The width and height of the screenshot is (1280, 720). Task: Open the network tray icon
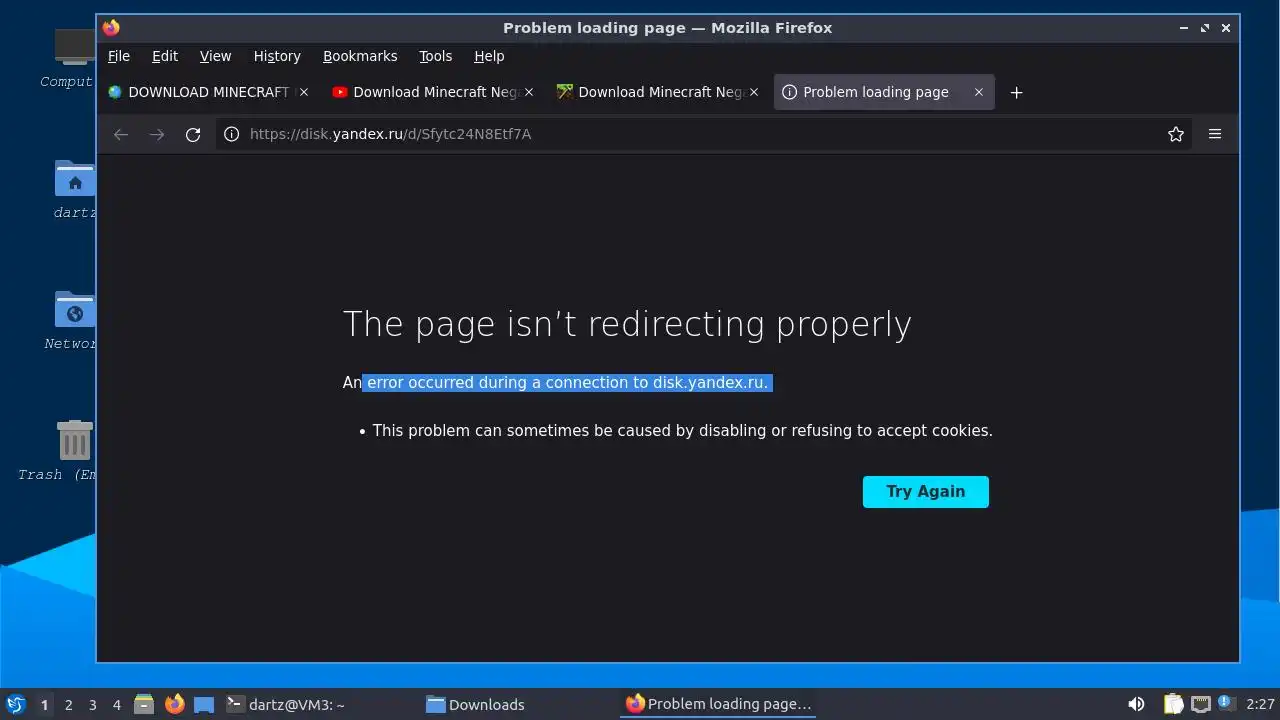pyautogui.click(x=1200, y=704)
